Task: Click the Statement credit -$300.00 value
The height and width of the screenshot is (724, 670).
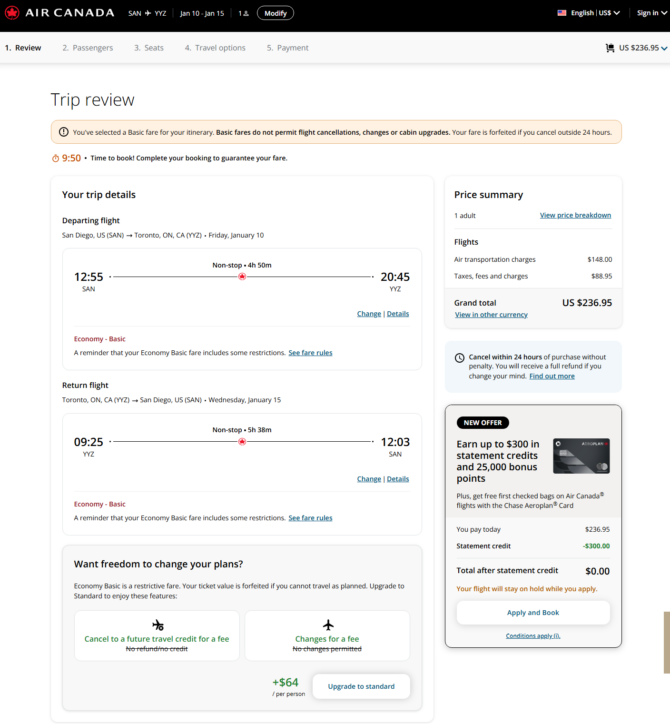Action: 596,546
